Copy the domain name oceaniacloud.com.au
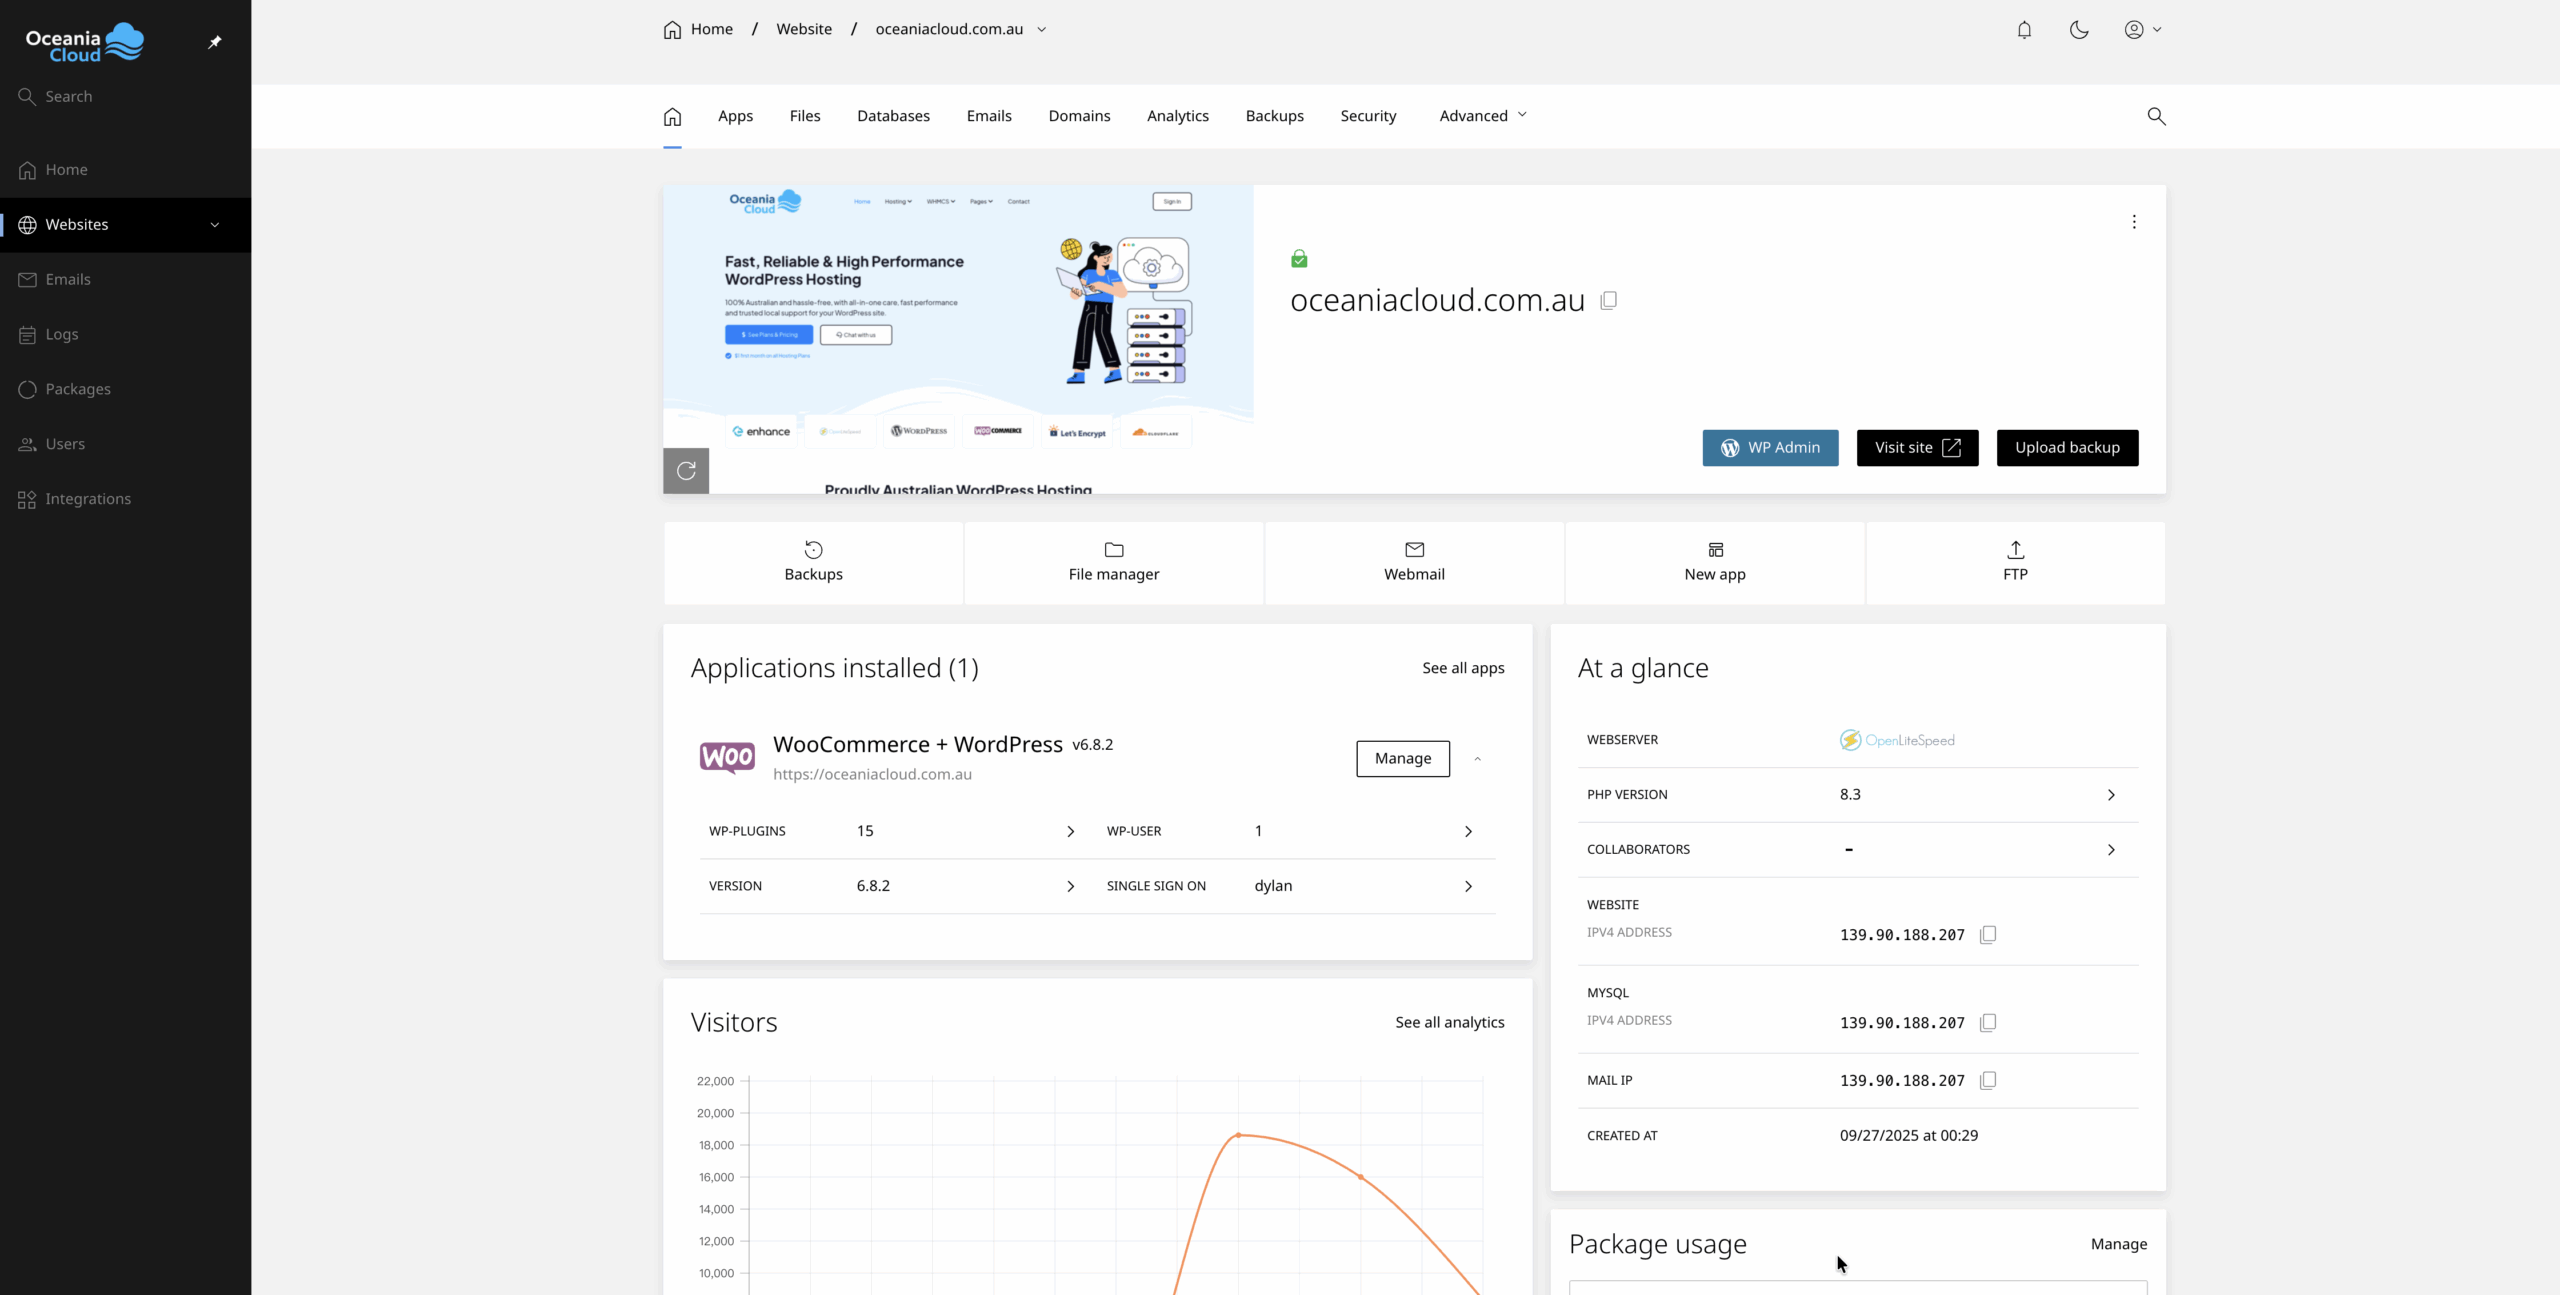Viewport: 2560px width, 1295px height. [x=1609, y=300]
